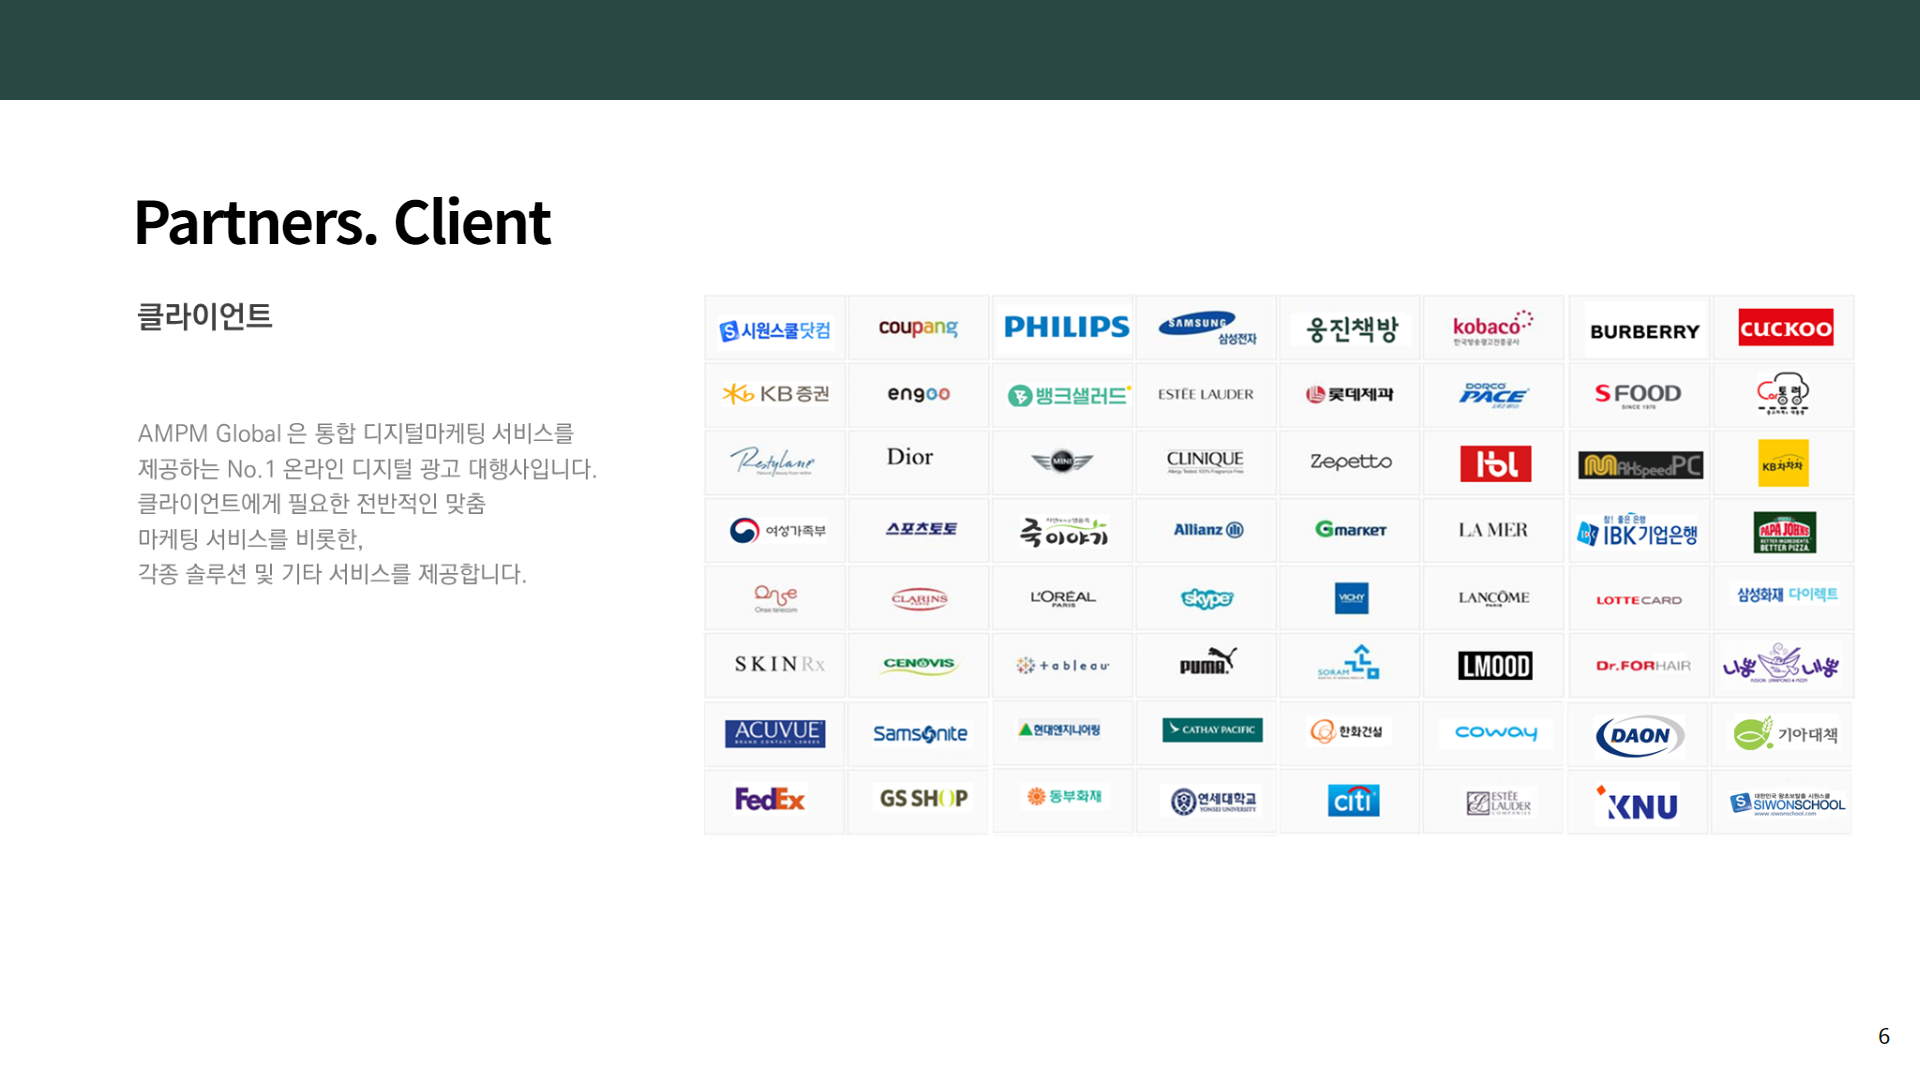Click the IBK기업은행 logo
The height and width of the screenshot is (1080, 1920).
click(x=1637, y=532)
